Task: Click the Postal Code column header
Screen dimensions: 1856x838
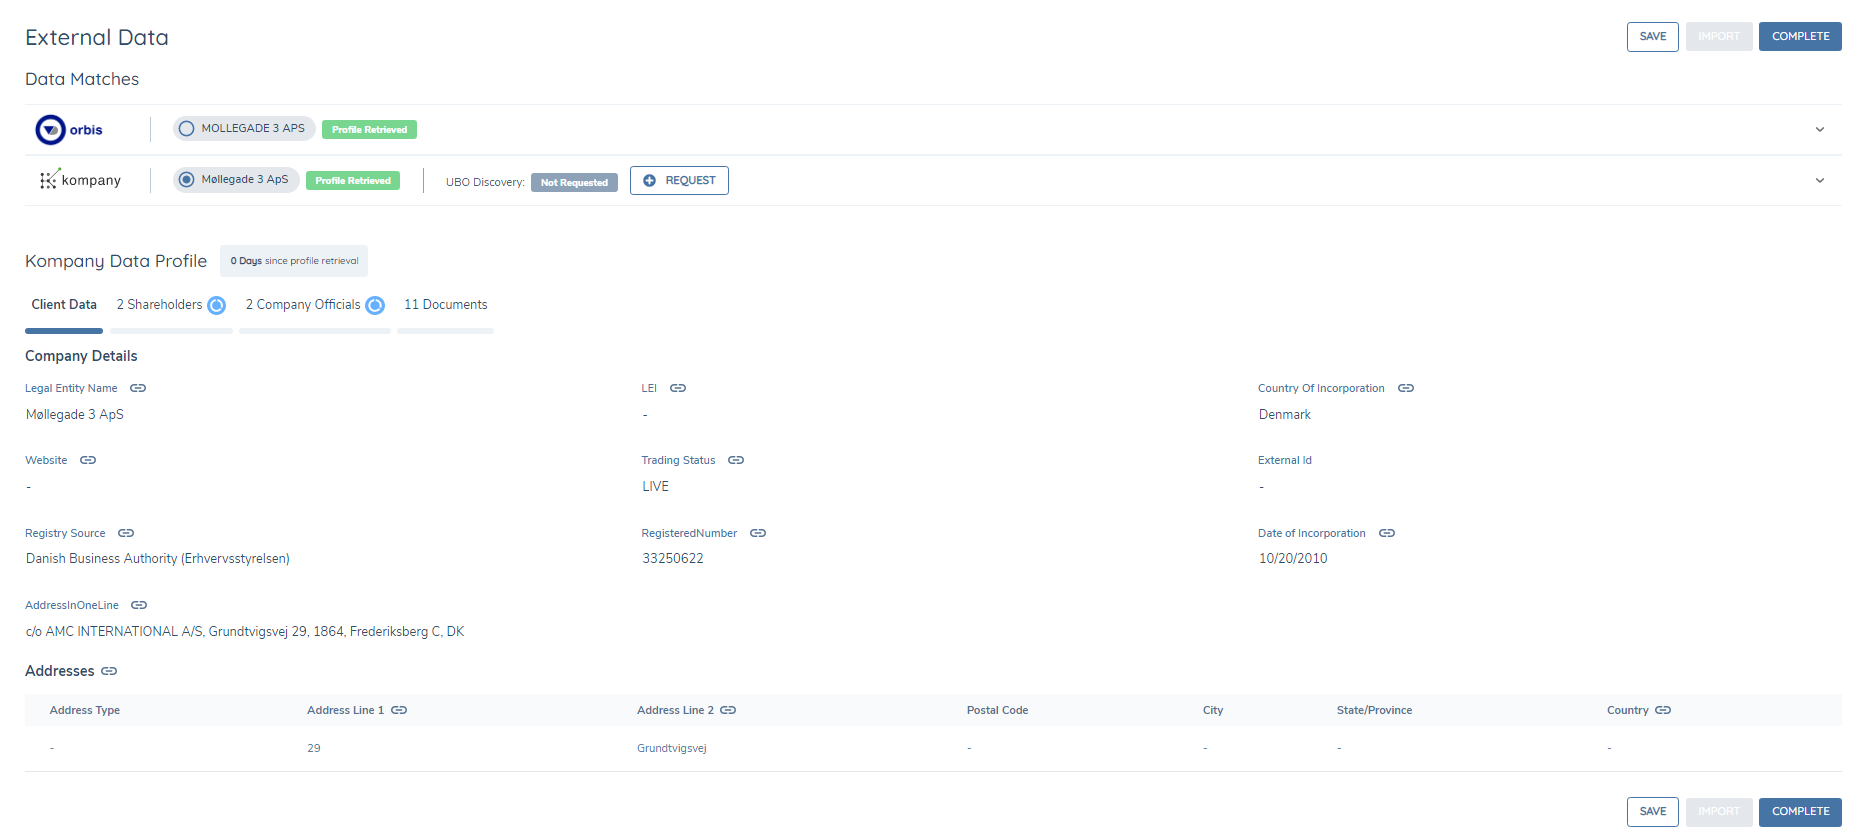Action: pyautogui.click(x=997, y=711)
